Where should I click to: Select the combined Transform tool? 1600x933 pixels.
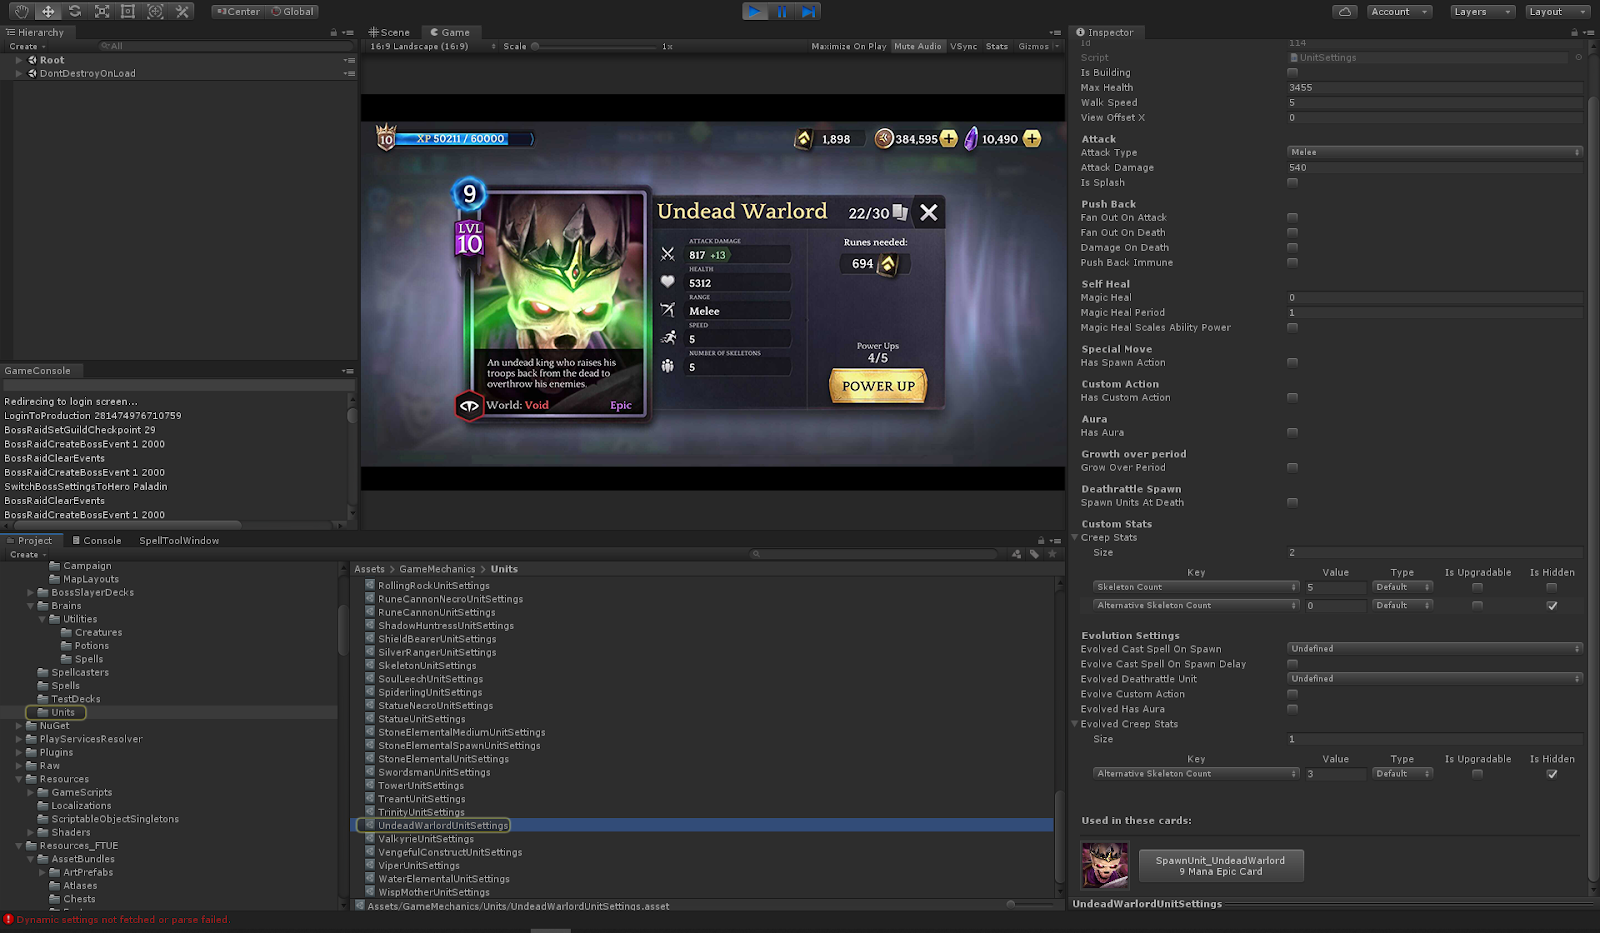[x=155, y=11]
